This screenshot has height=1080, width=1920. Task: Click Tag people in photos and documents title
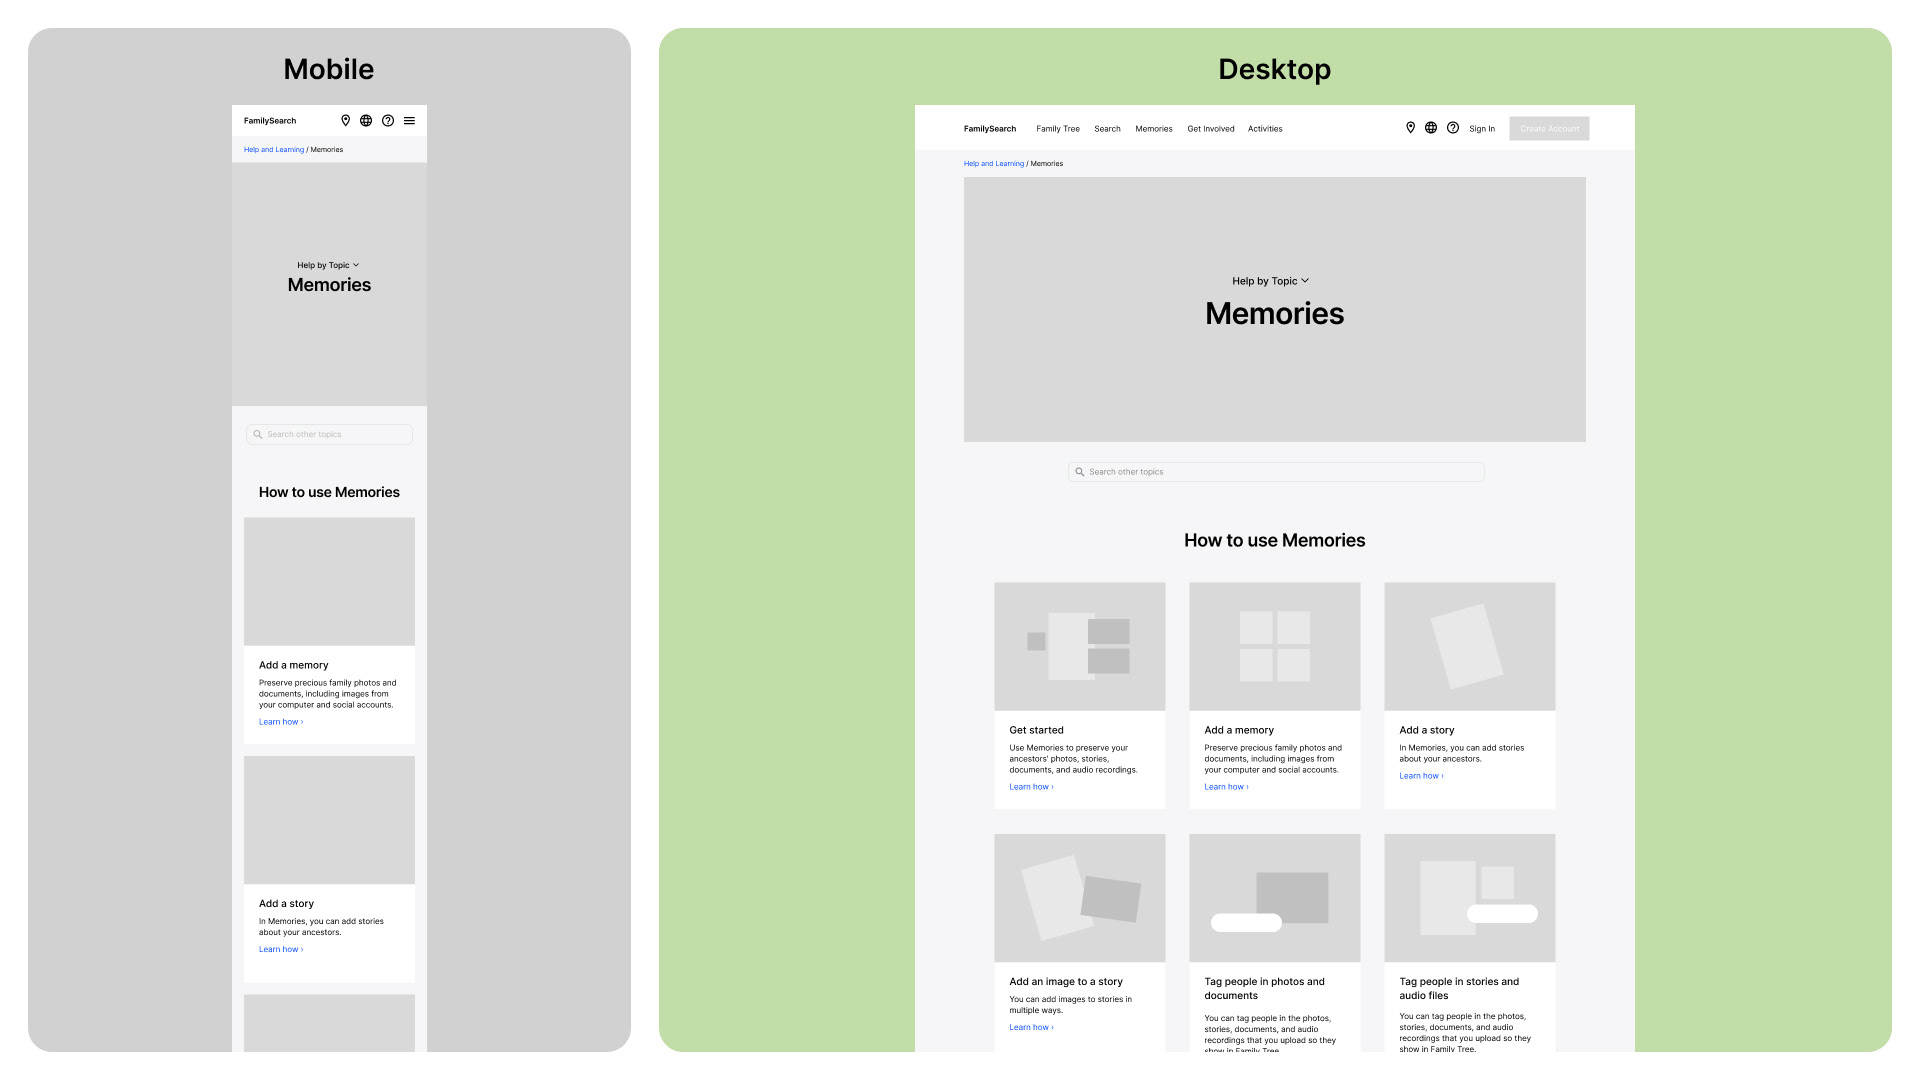coord(1264,989)
